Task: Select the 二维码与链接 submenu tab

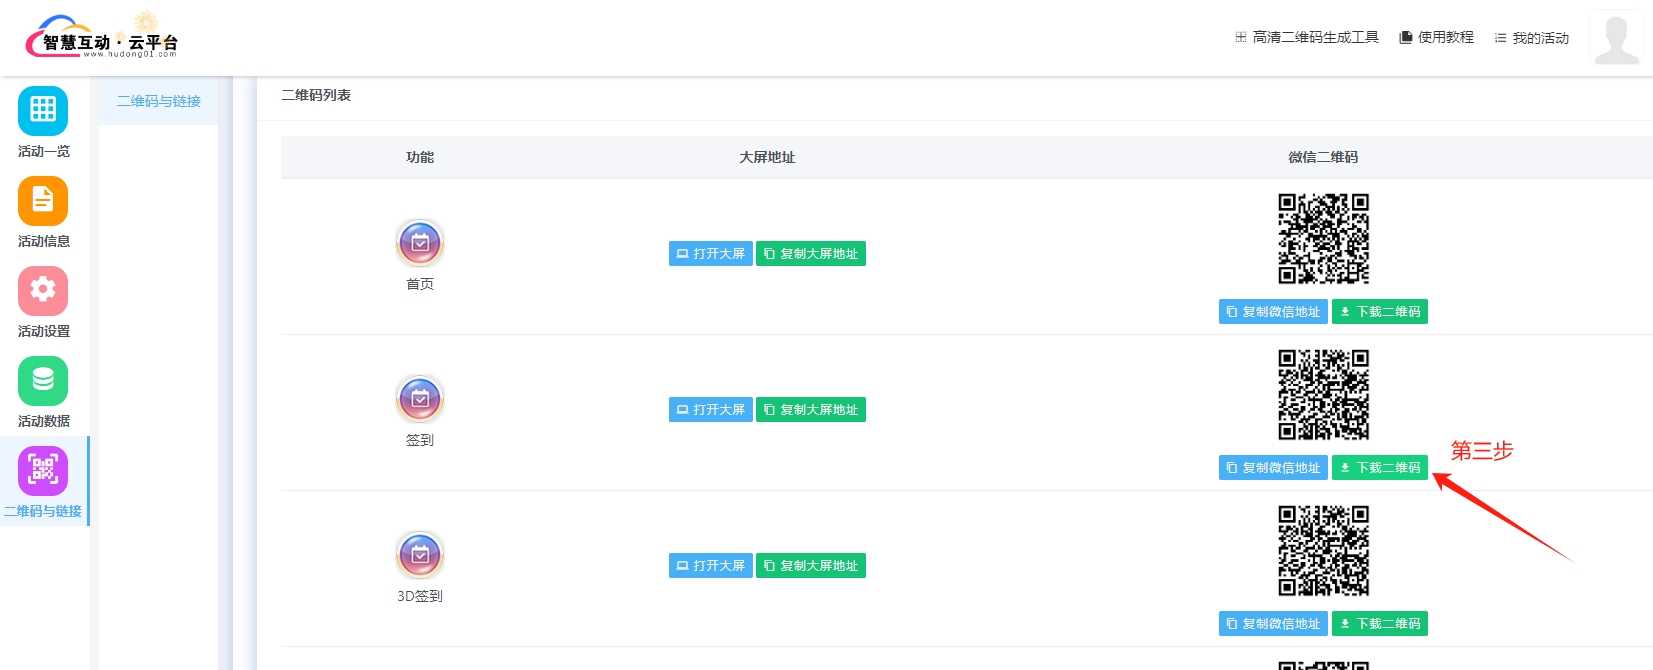Action: point(158,101)
